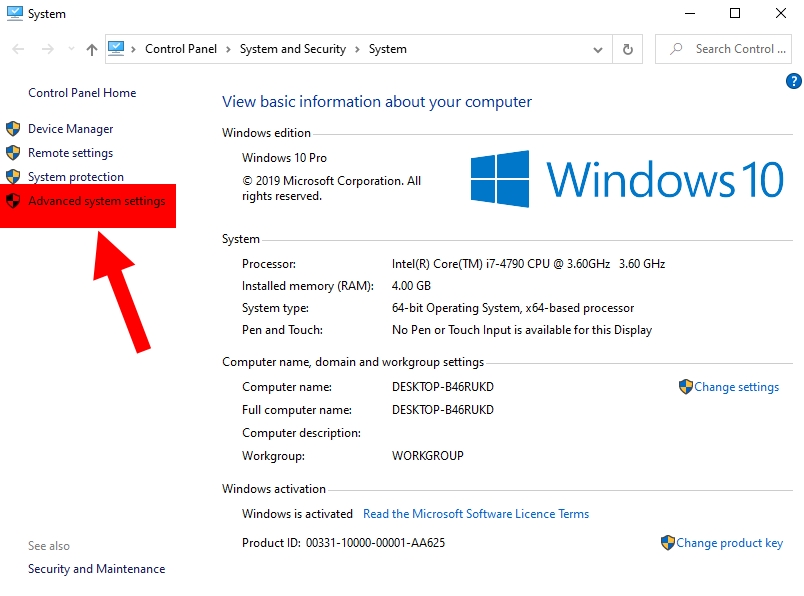
Task: Open Device Manager link
Action: click(71, 129)
